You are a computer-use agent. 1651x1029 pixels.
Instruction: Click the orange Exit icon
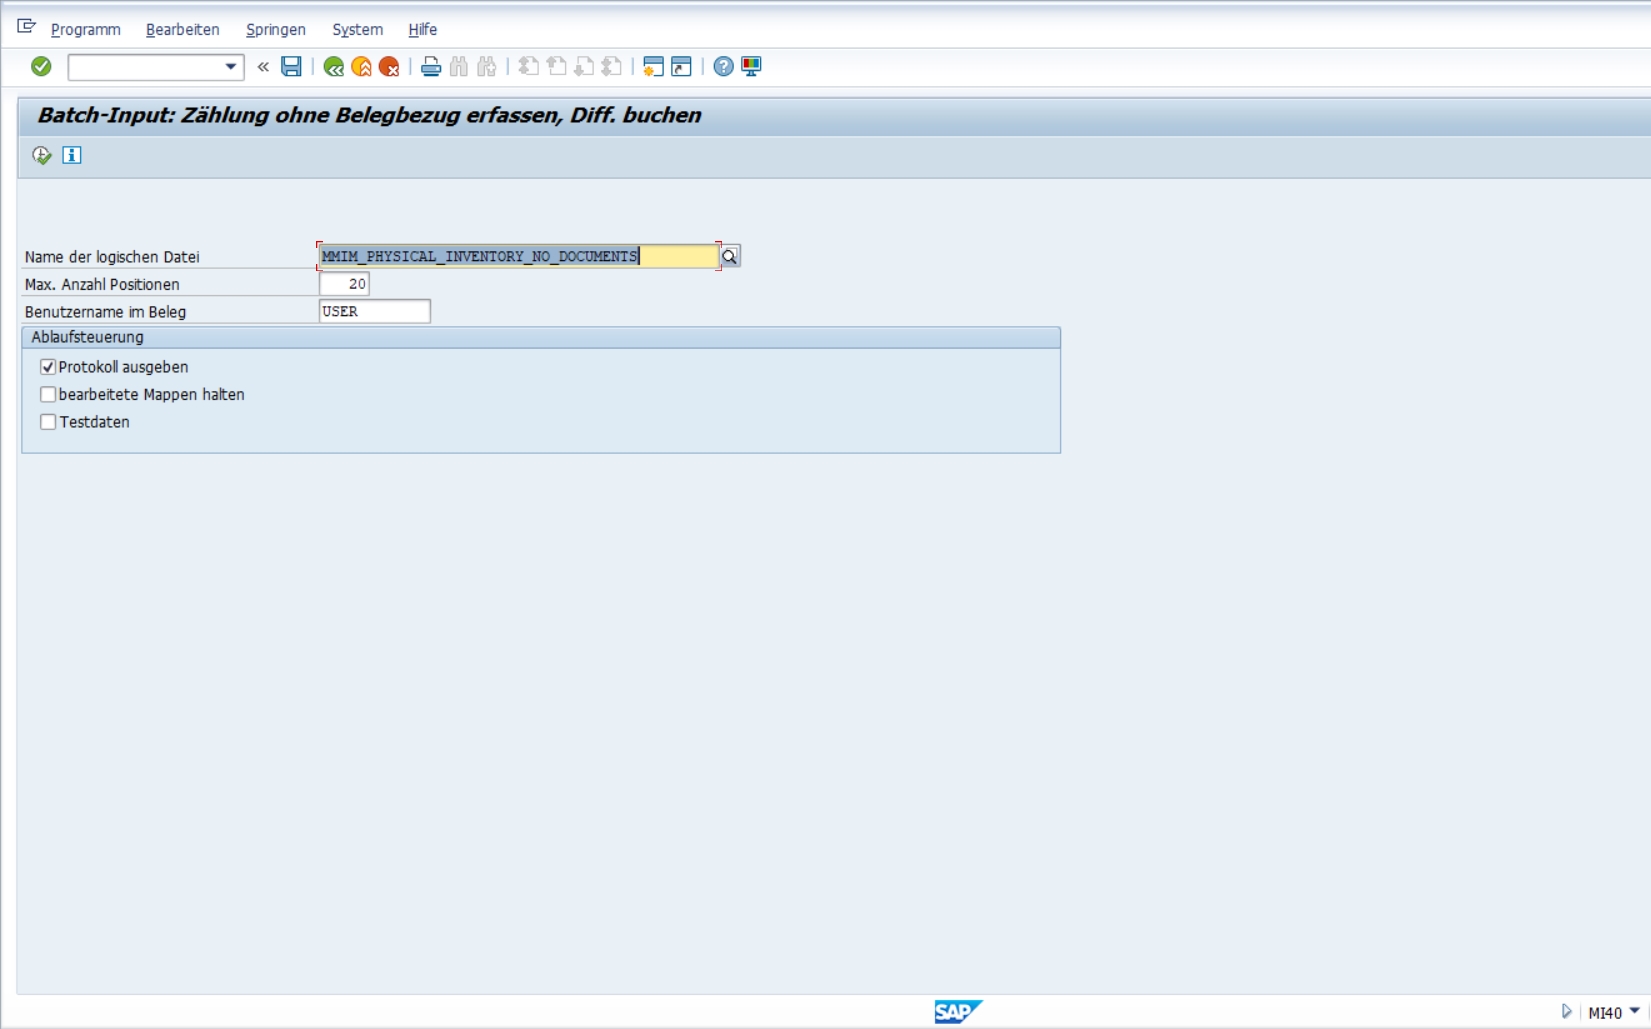click(361, 67)
